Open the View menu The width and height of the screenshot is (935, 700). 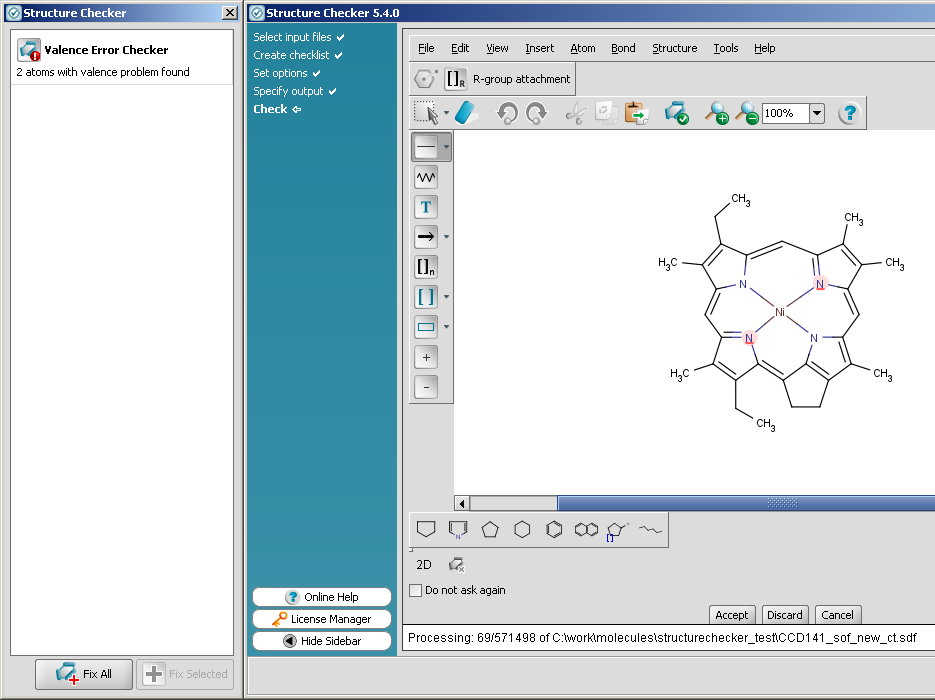[497, 48]
